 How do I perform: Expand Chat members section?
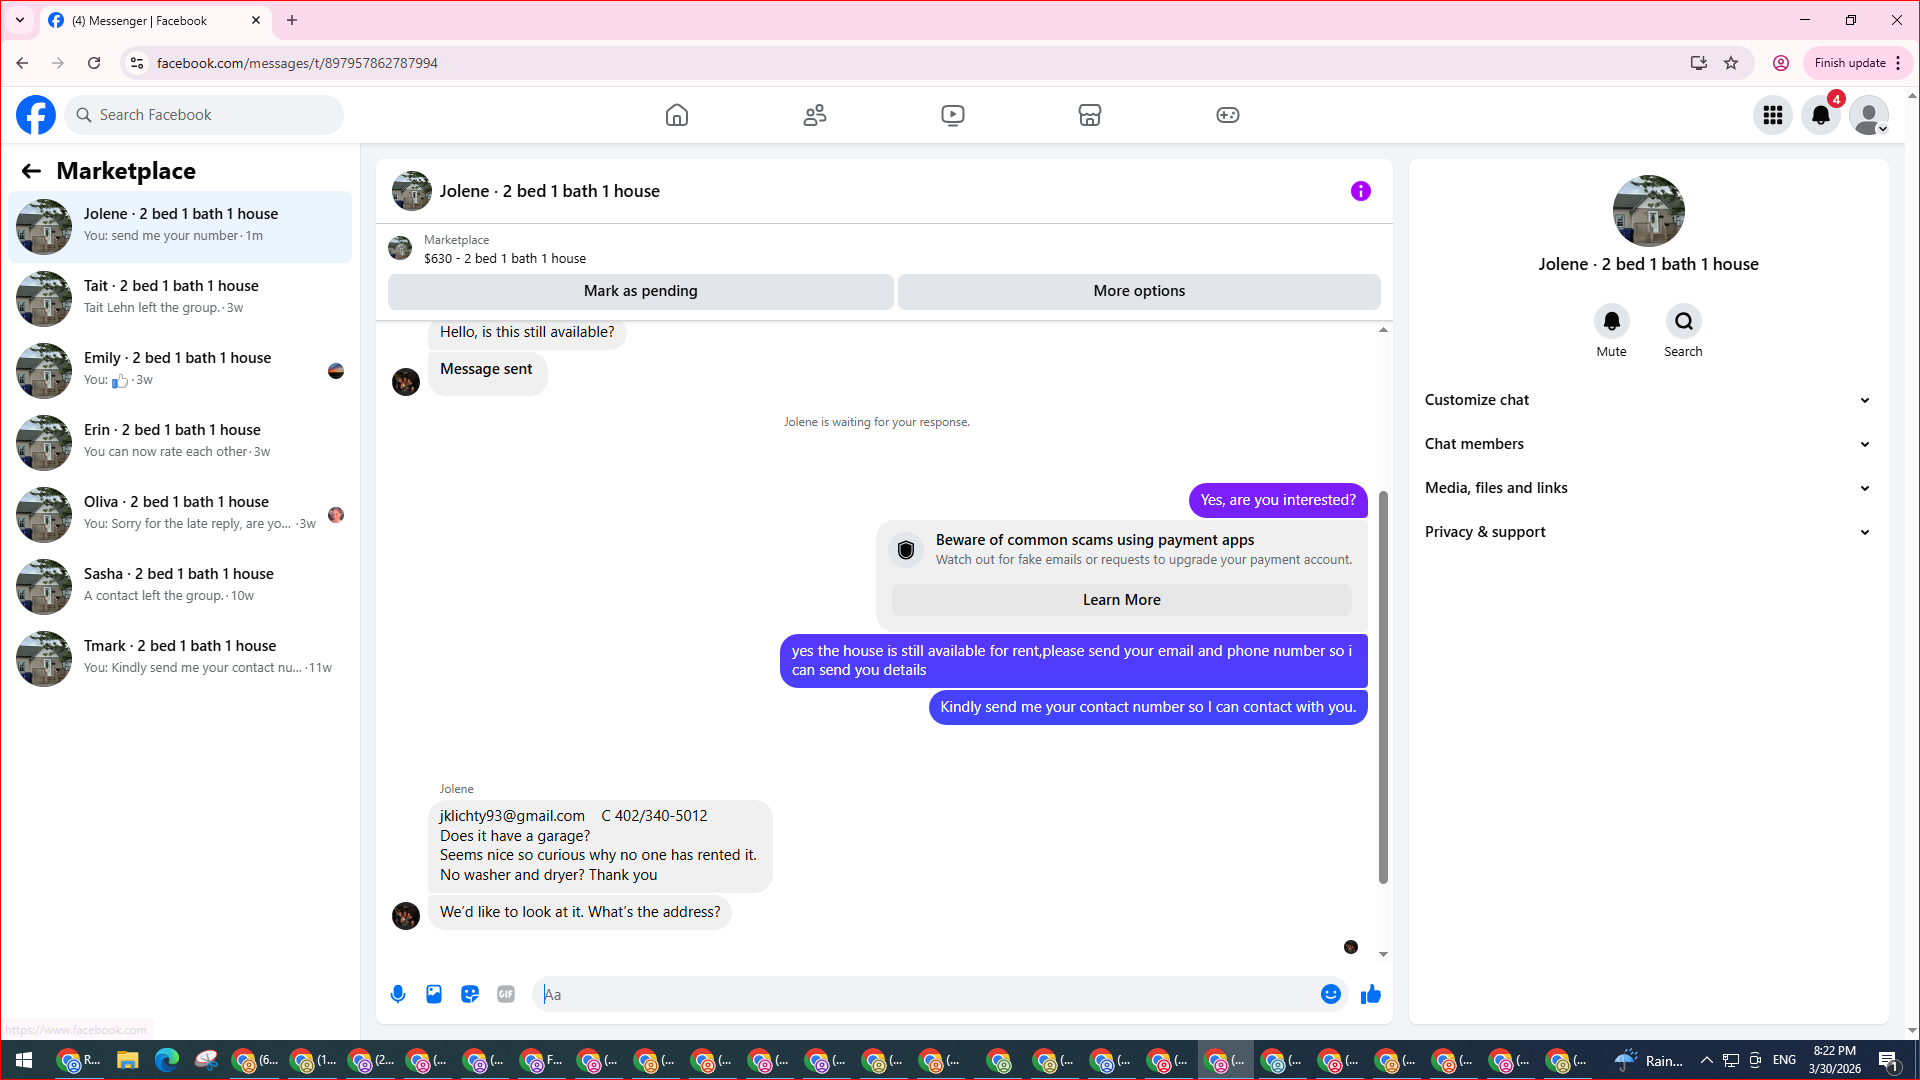(x=1647, y=444)
